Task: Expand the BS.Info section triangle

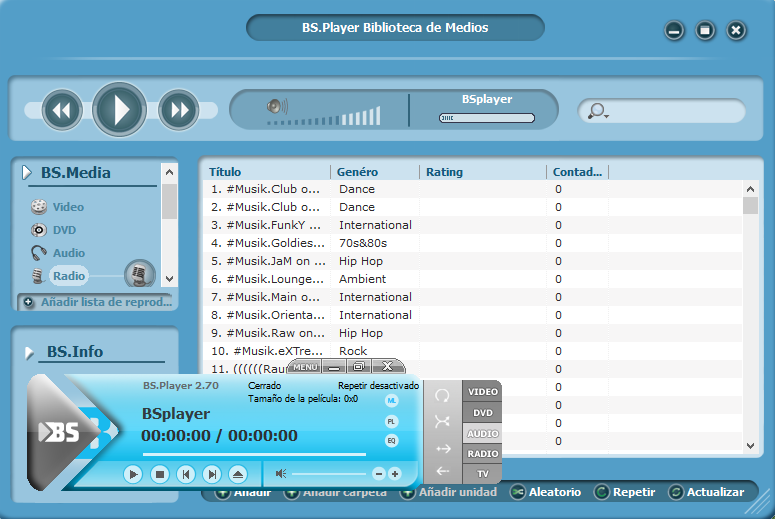Action: (29, 352)
